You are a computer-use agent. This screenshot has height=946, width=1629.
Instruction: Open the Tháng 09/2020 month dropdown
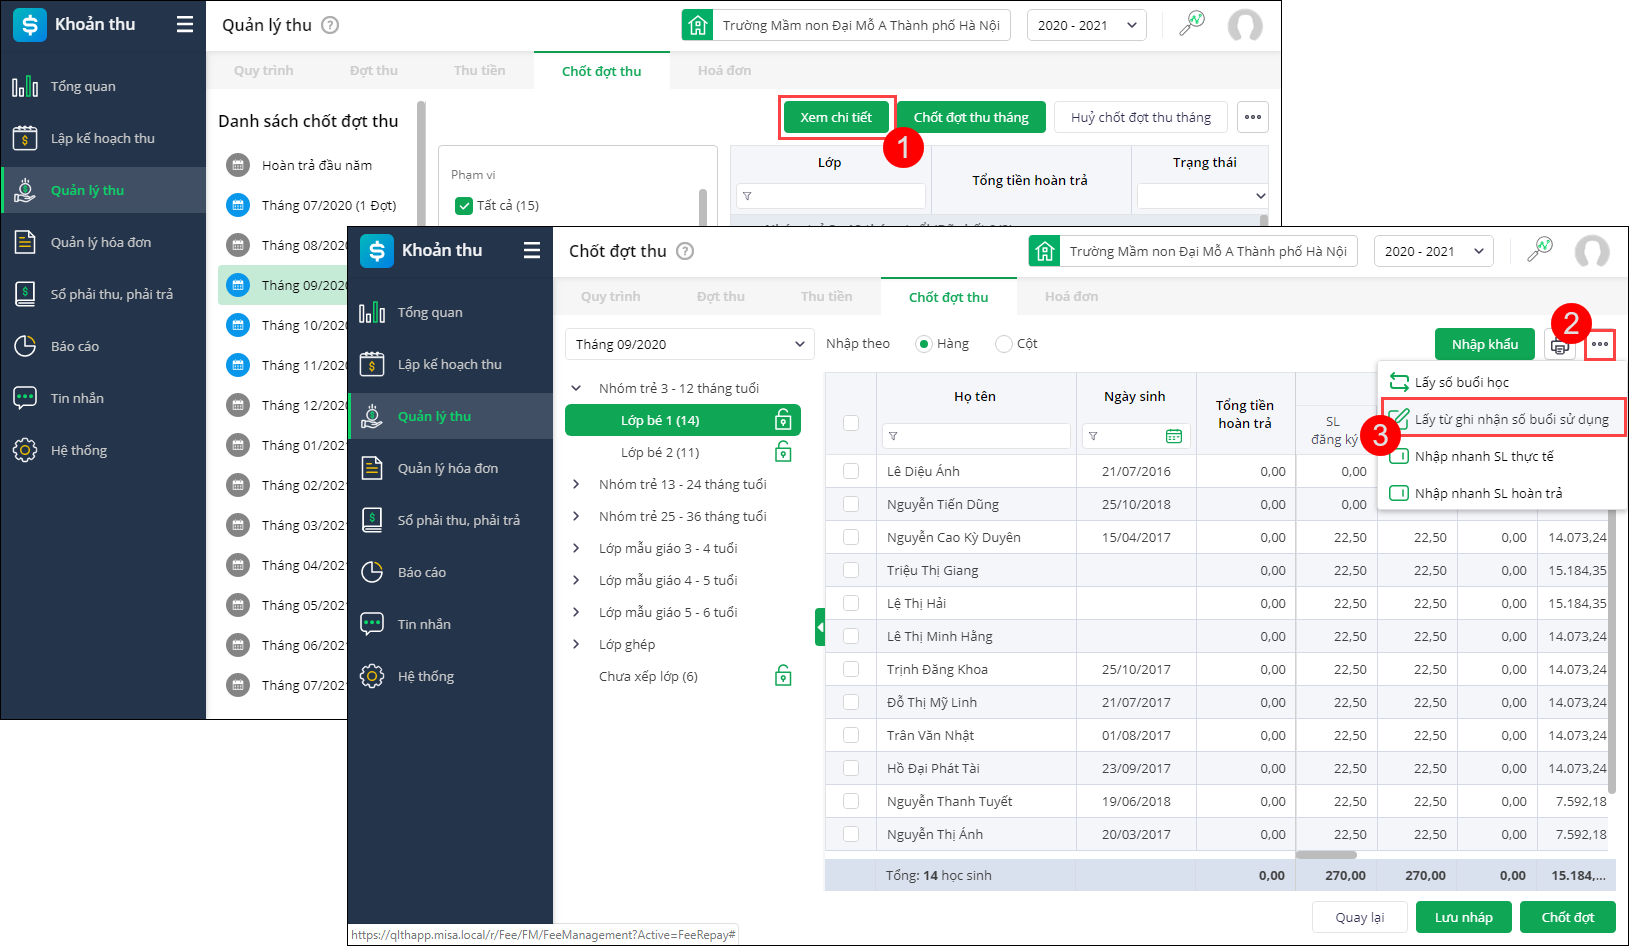point(690,344)
